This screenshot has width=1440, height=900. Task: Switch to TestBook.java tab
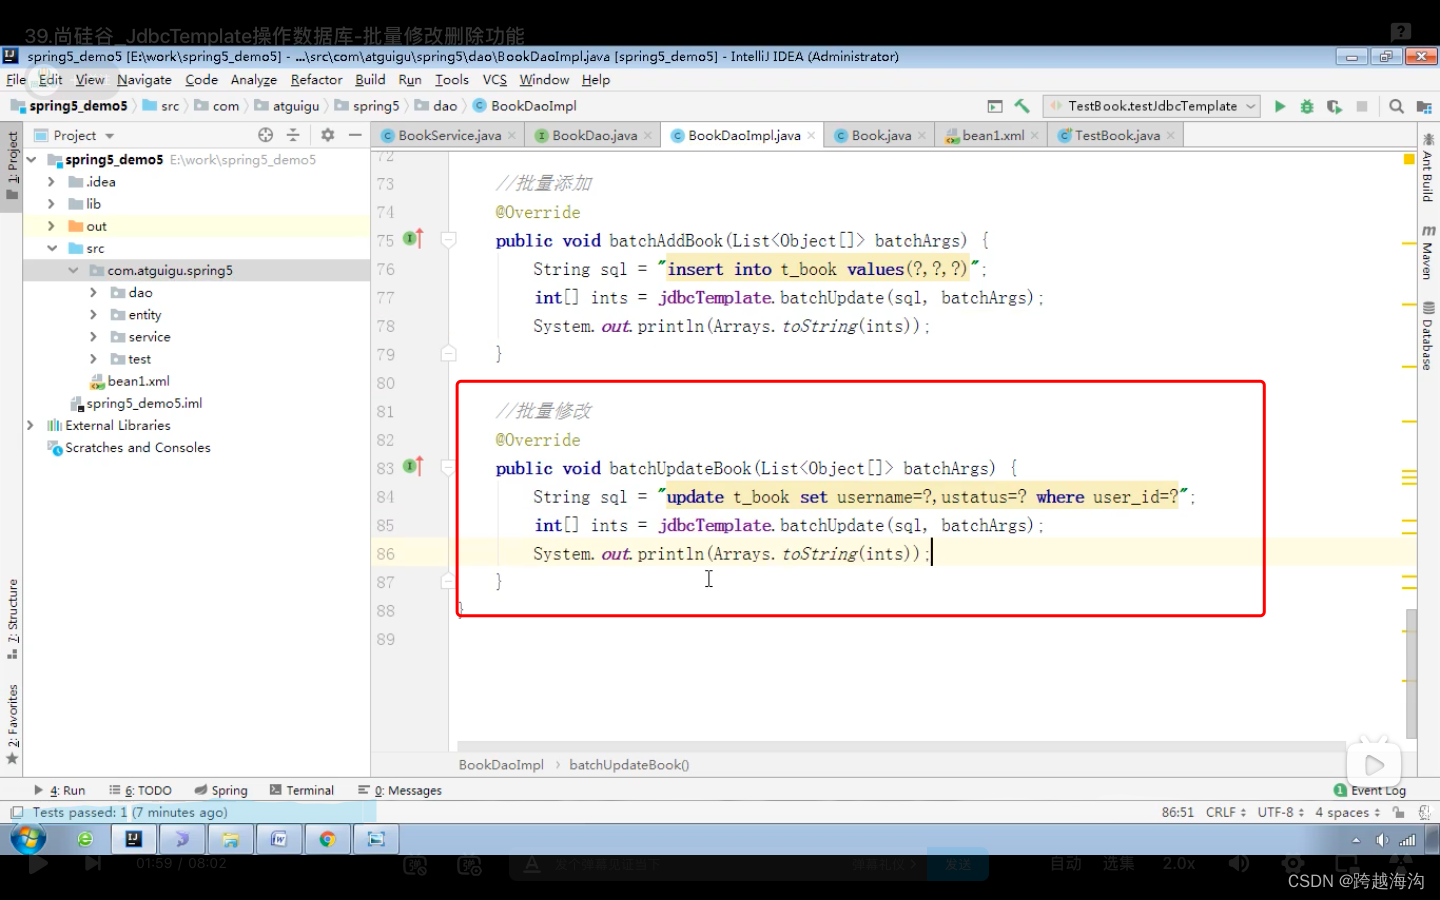click(1117, 135)
